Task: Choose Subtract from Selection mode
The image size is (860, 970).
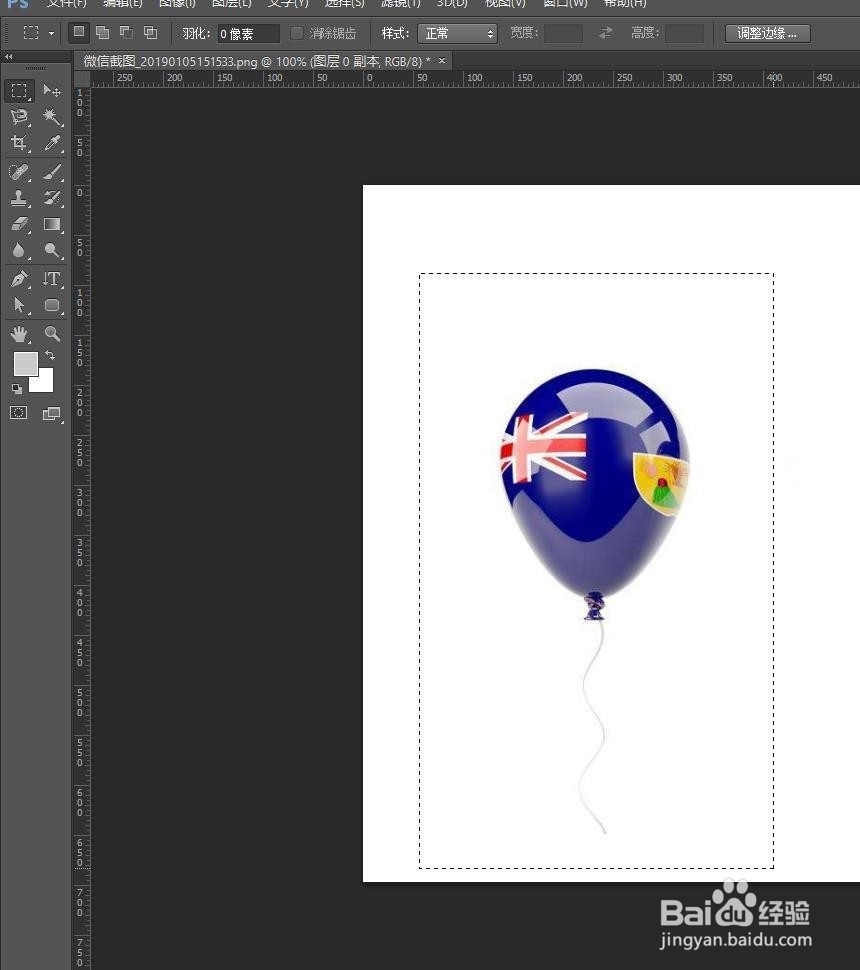Action: (126, 32)
